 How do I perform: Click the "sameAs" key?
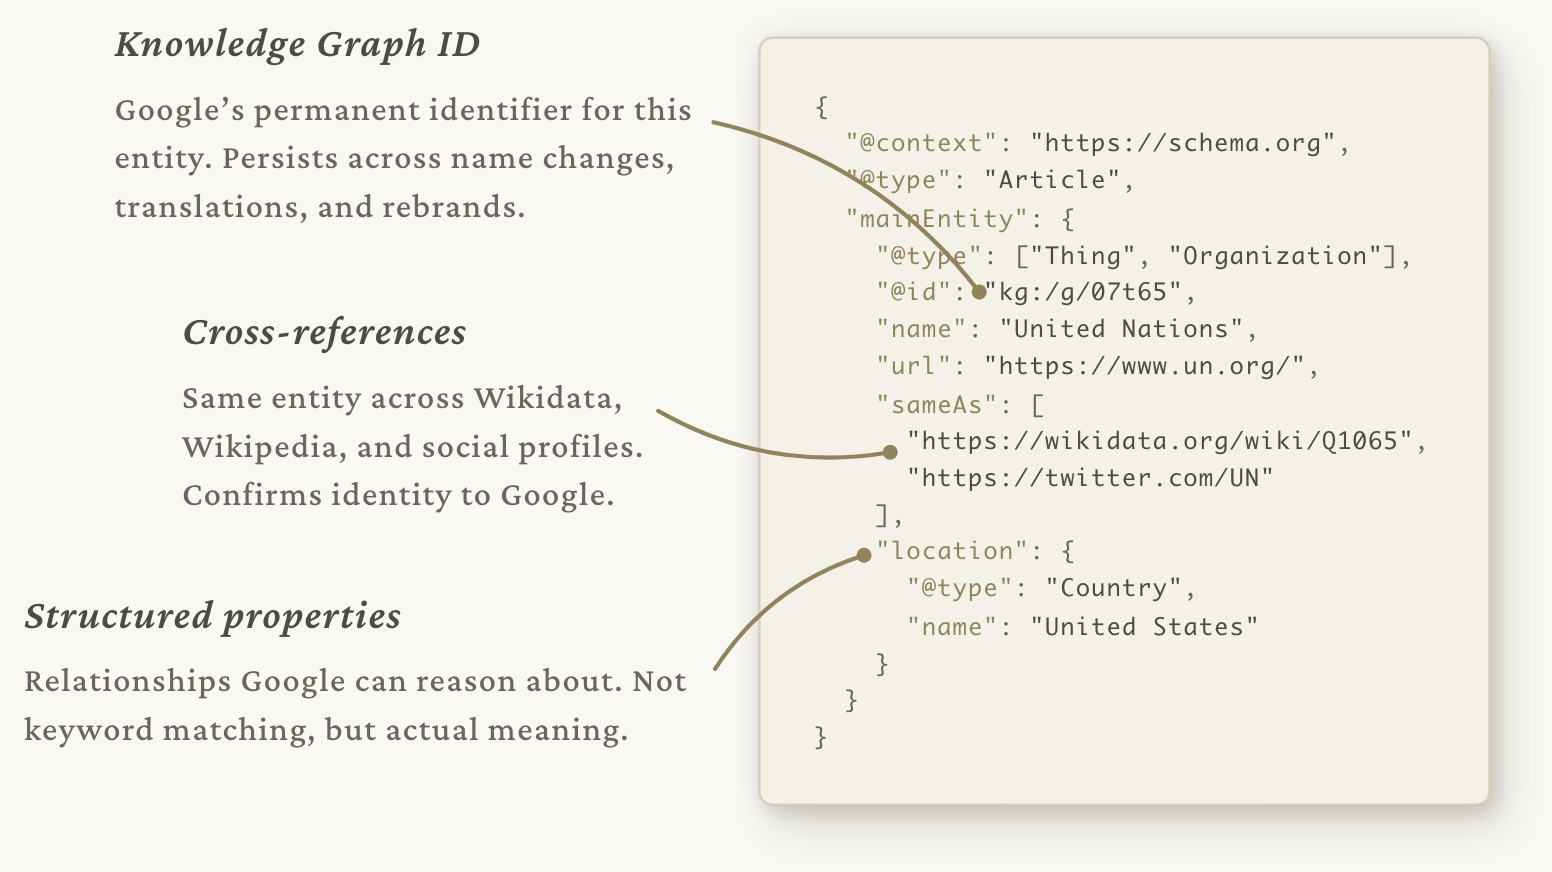(x=937, y=405)
